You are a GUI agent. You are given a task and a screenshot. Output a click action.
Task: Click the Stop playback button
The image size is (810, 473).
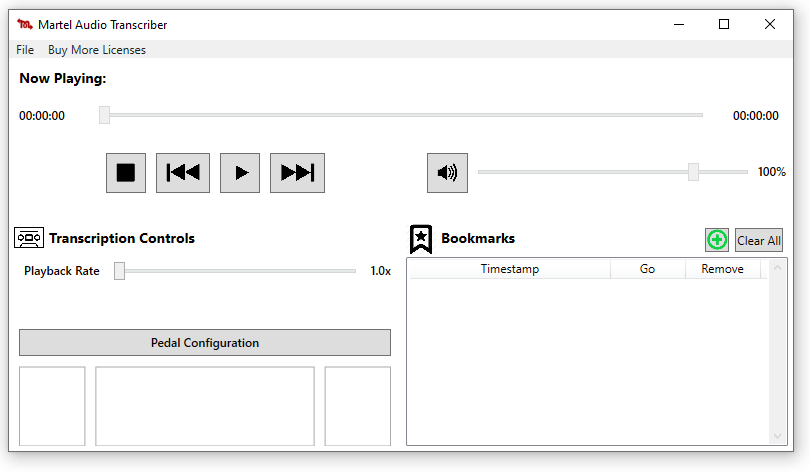point(126,173)
